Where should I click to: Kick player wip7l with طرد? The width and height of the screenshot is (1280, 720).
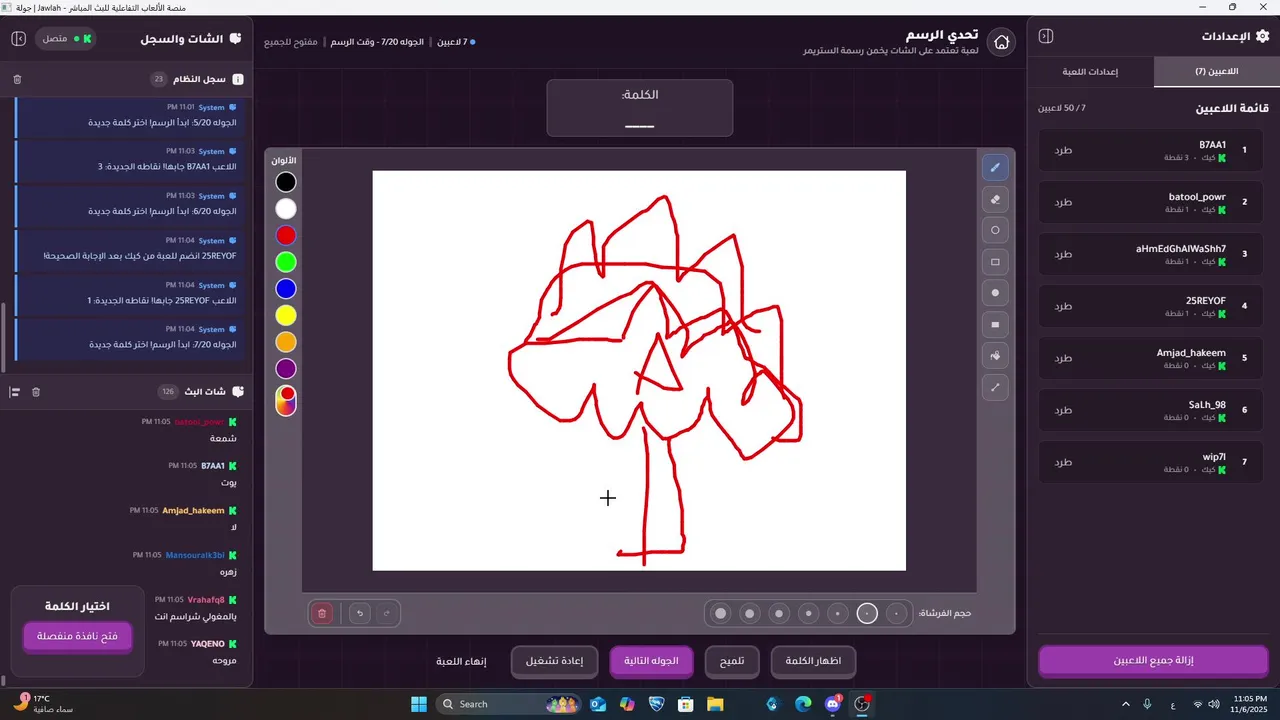1063,462
